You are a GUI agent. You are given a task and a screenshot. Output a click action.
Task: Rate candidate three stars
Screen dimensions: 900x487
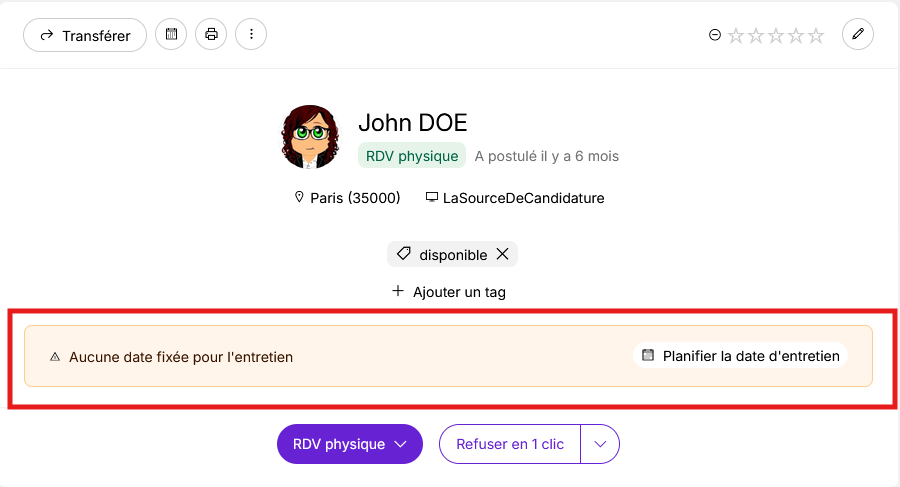point(776,36)
